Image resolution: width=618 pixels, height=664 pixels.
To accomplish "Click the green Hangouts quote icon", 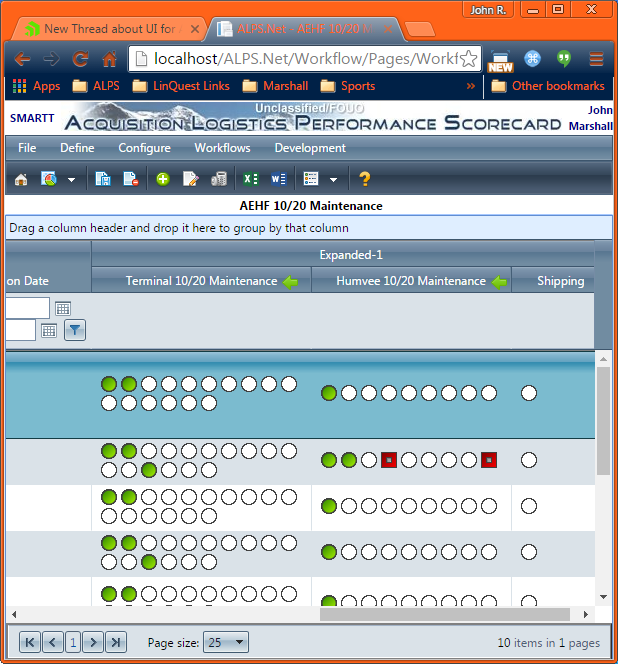I will click(x=564, y=58).
